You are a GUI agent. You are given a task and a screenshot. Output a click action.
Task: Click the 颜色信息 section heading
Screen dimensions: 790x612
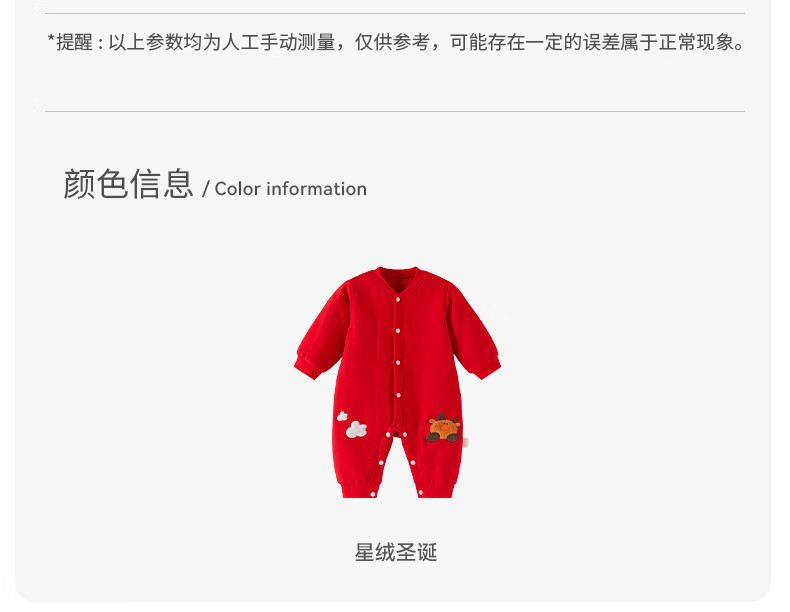[128, 184]
